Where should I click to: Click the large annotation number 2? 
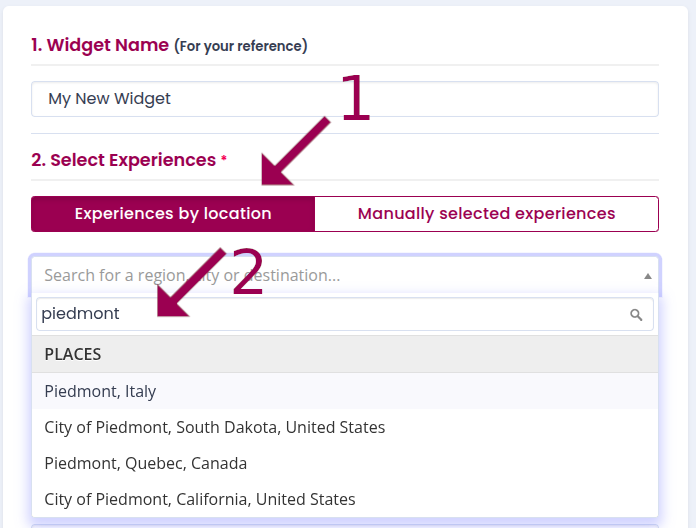[x=249, y=272]
